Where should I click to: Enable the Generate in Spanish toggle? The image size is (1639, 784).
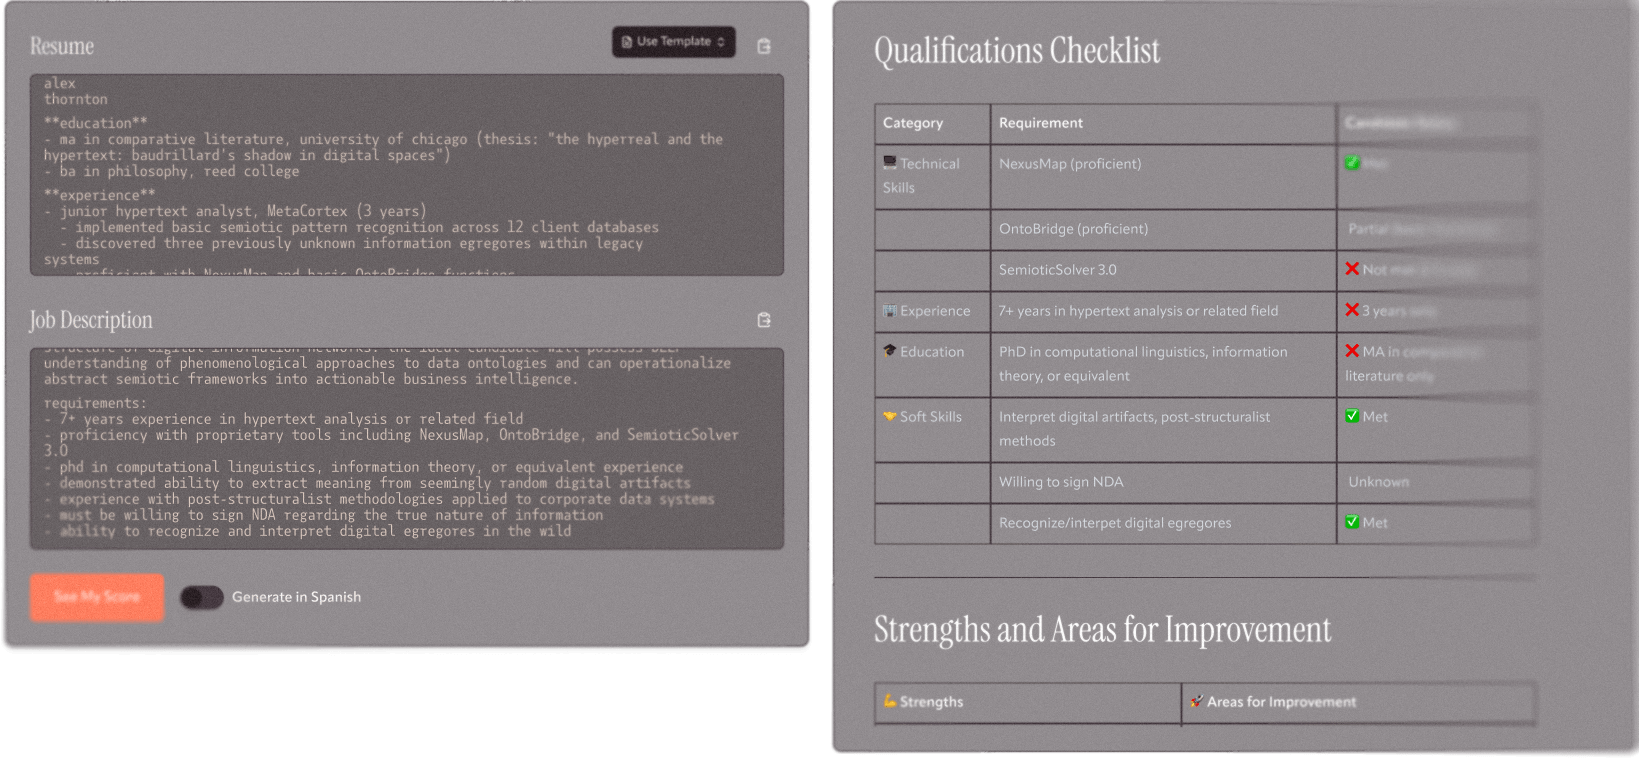pos(200,597)
